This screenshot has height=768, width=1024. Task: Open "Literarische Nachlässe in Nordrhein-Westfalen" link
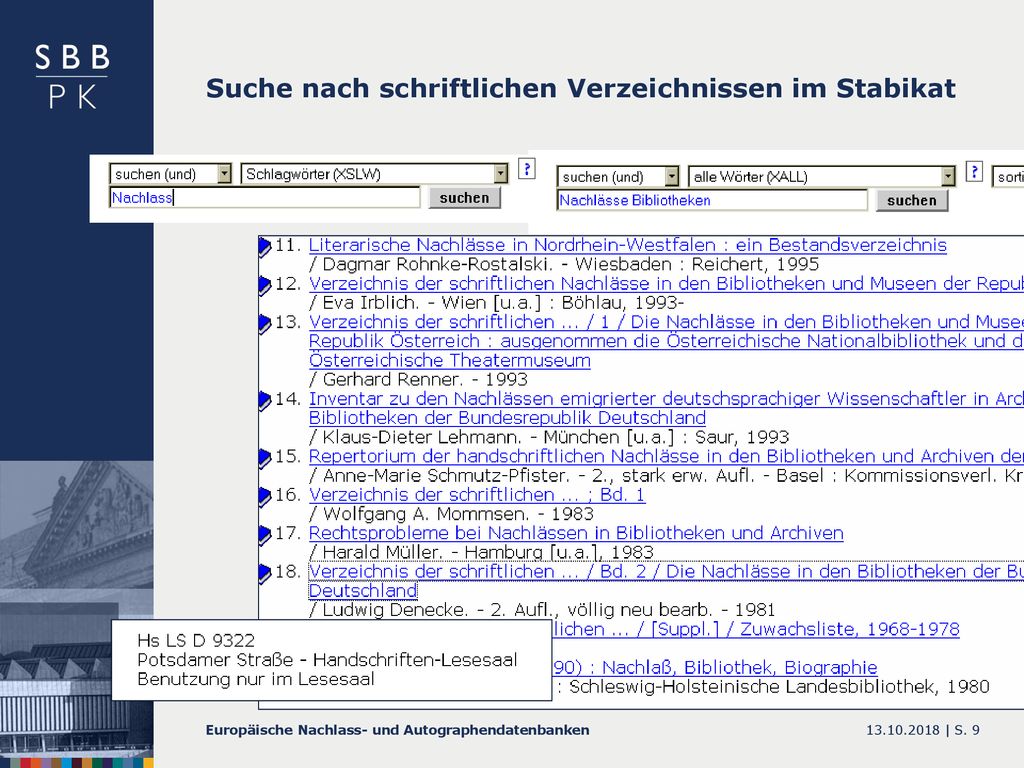coord(628,245)
